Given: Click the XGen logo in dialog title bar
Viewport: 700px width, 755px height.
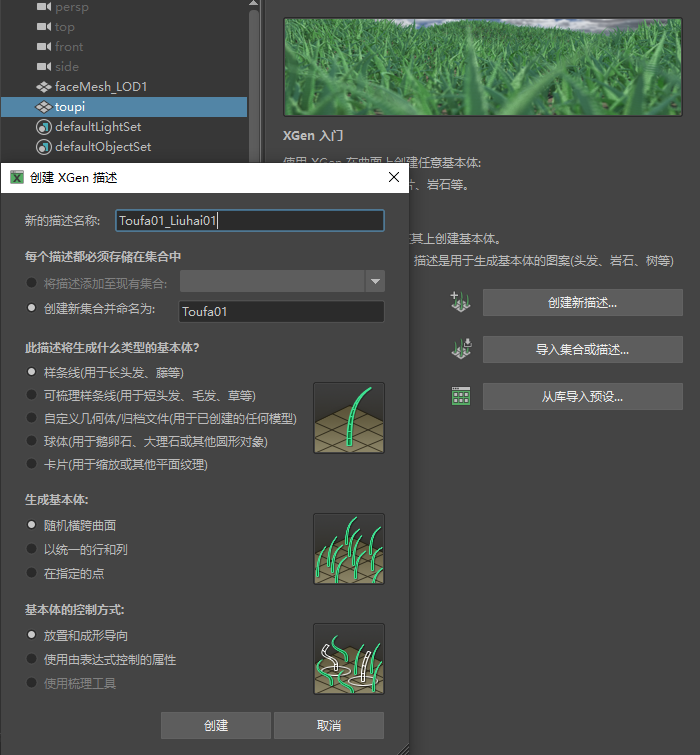Looking at the screenshot, I should pyautogui.click(x=17, y=178).
